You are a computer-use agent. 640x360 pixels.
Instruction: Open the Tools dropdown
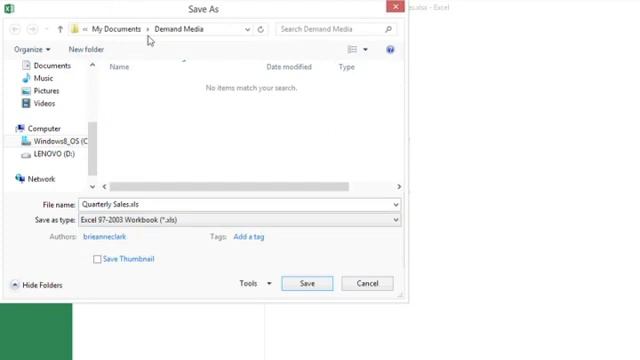click(x=255, y=283)
